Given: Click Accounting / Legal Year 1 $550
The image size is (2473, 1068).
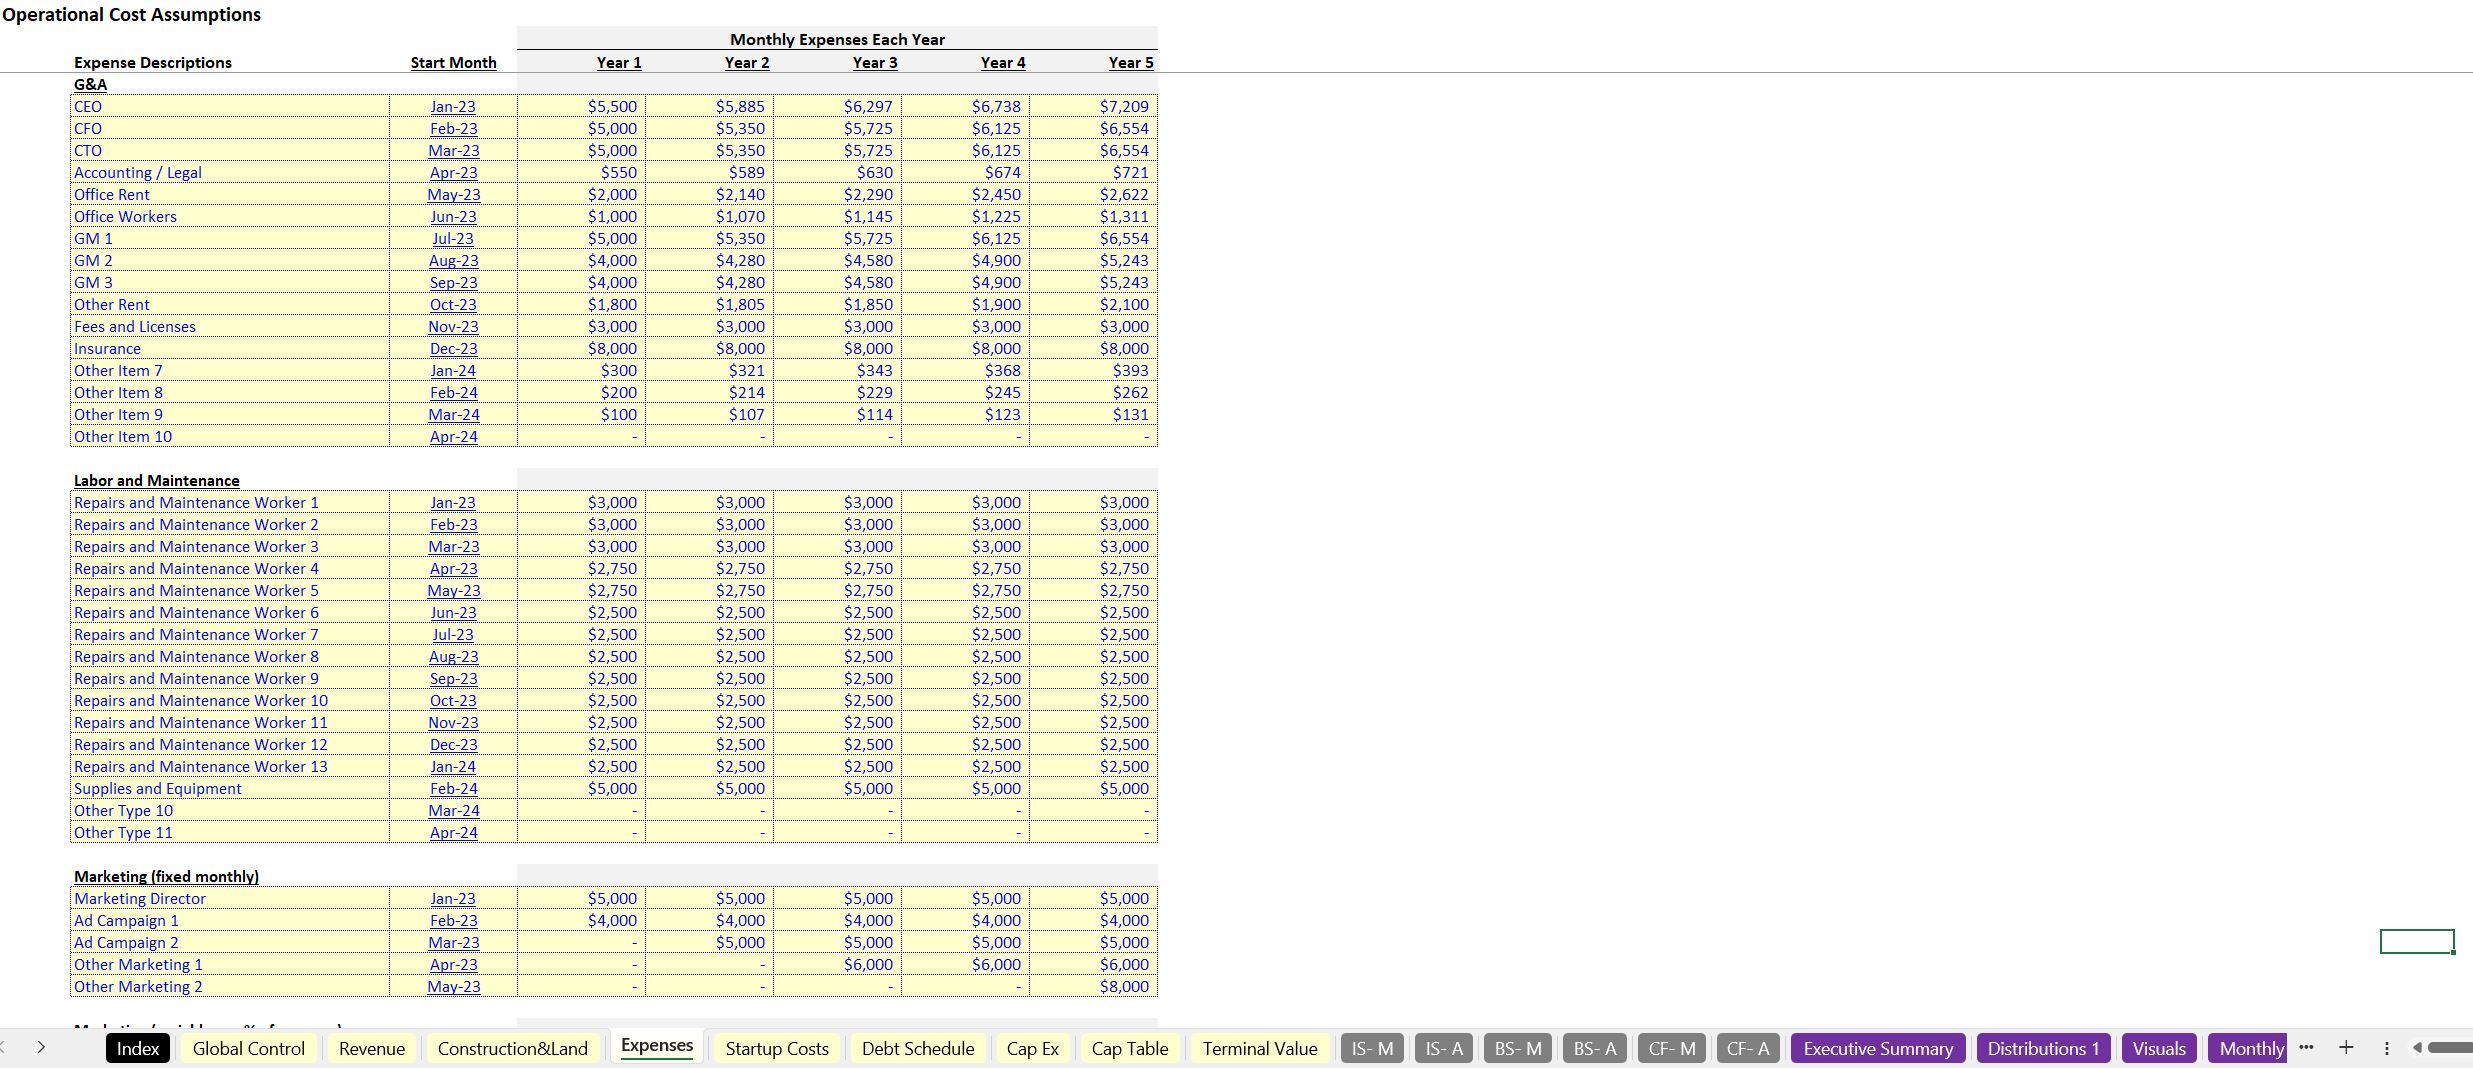Looking at the screenshot, I should click(x=581, y=172).
